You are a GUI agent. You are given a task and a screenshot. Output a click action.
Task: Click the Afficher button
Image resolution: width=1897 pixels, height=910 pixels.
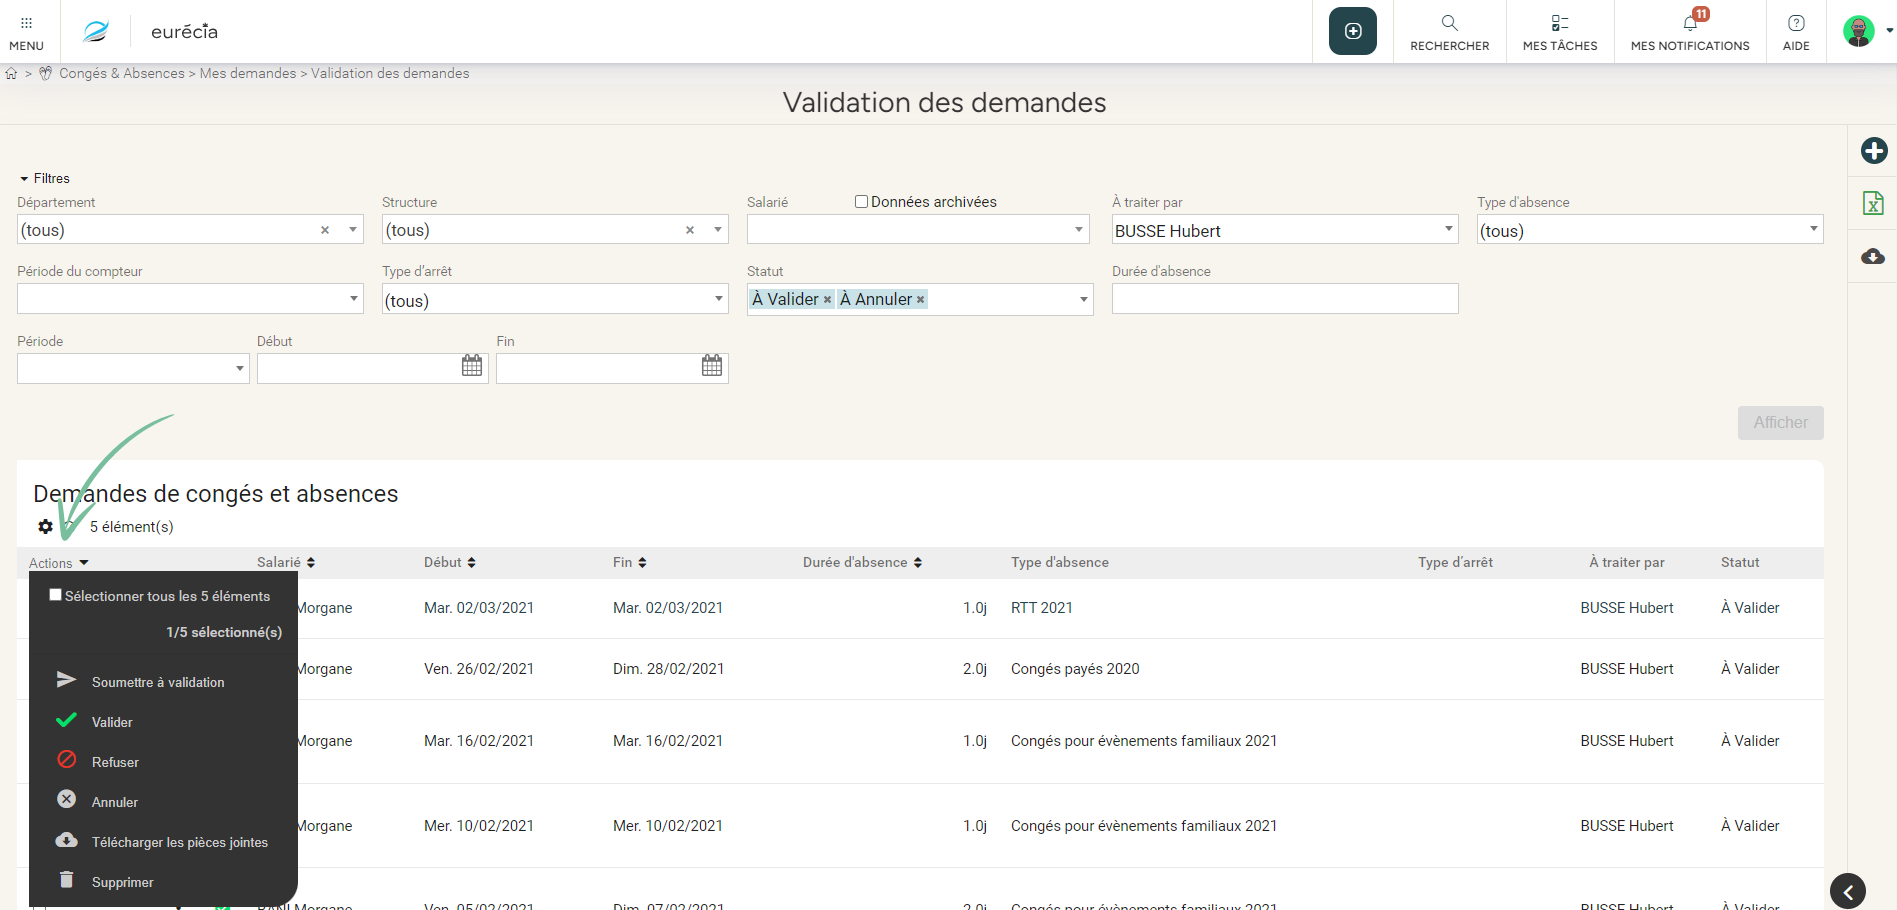(1780, 423)
